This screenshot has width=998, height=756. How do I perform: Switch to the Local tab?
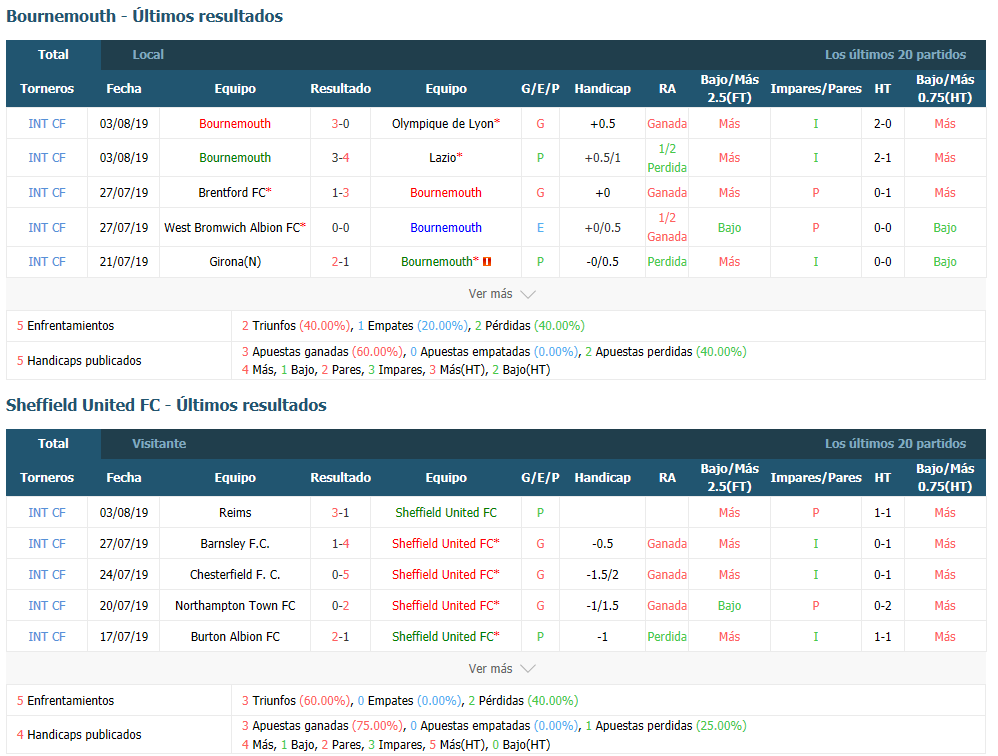coord(148,55)
